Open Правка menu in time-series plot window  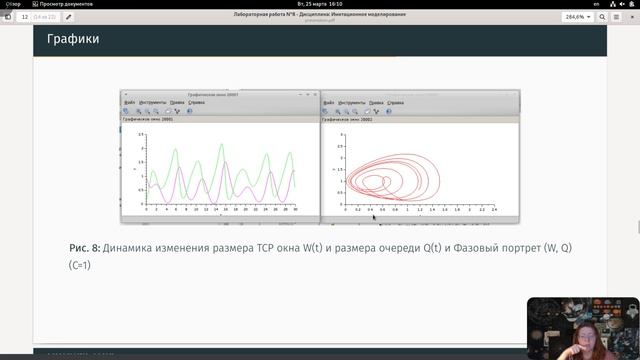point(177,102)
